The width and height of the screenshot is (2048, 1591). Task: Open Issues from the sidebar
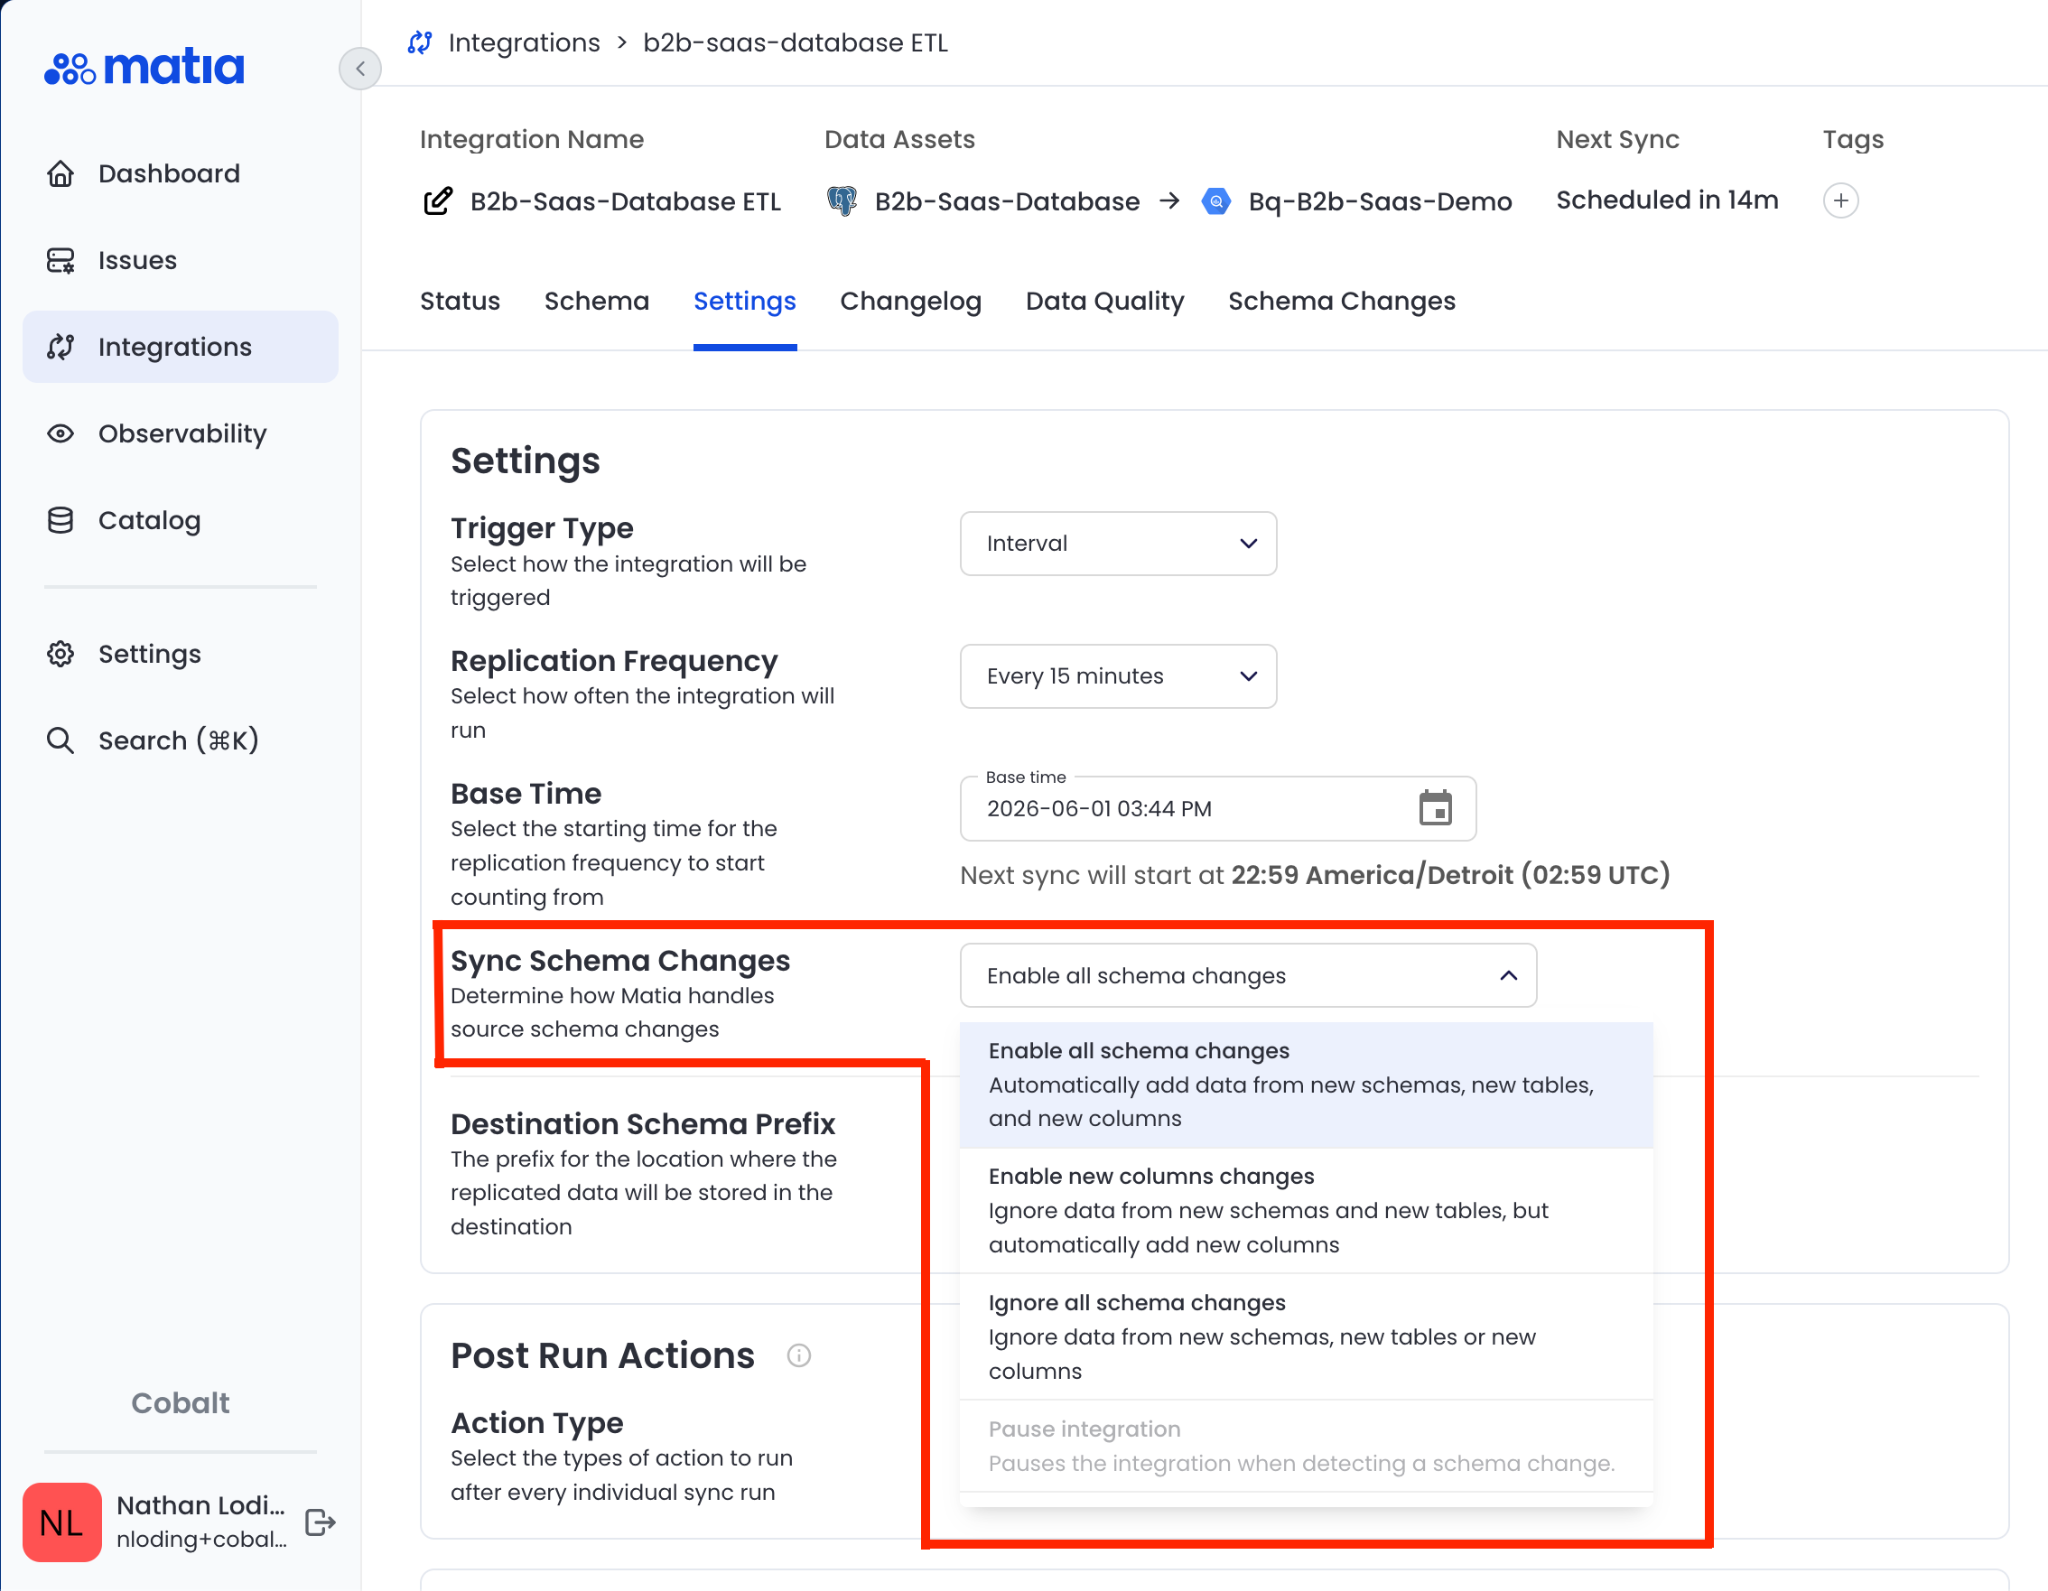tap(180, 261)
